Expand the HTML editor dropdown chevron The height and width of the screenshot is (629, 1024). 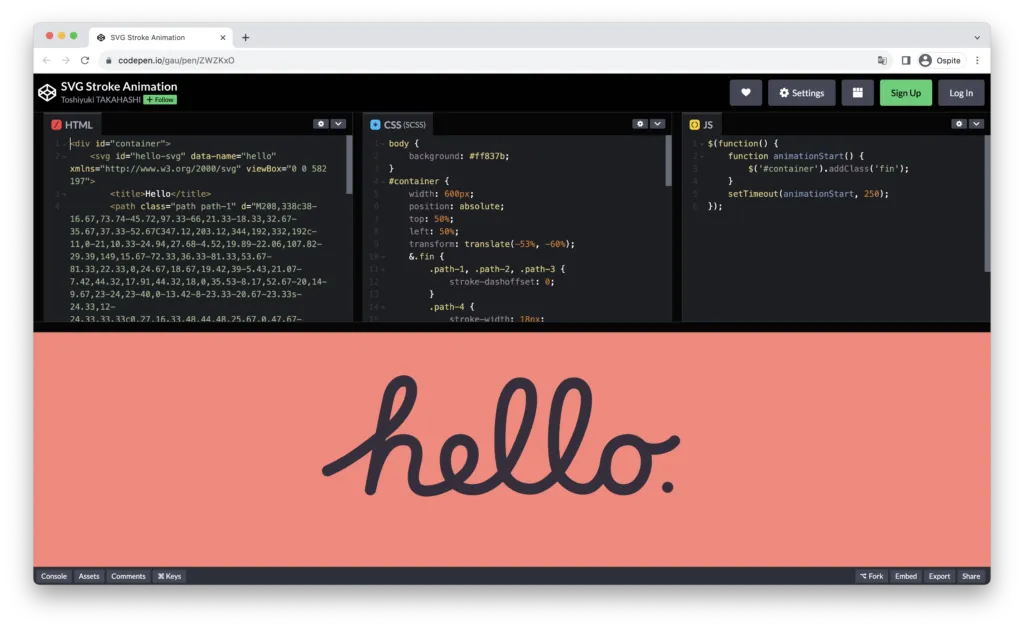click(x=338, y=124)
